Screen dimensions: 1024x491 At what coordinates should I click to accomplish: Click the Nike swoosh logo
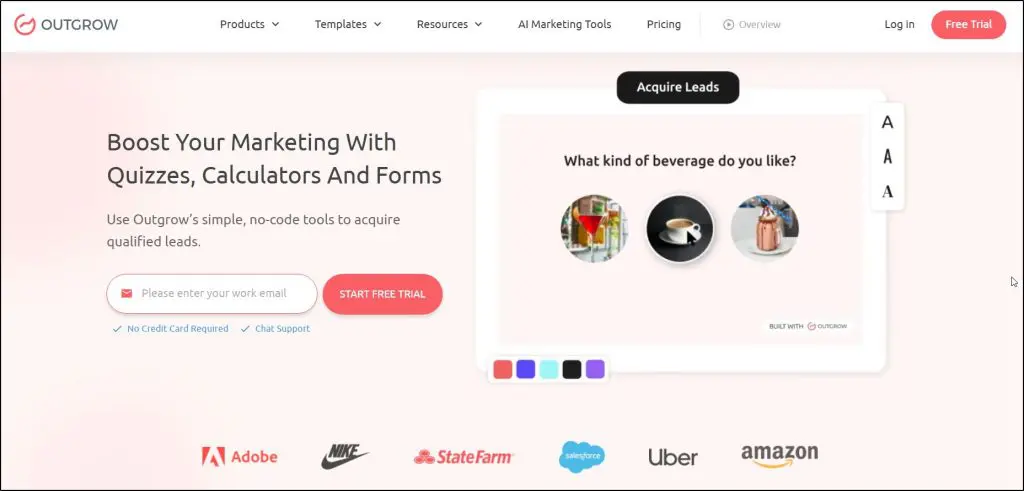point(345,456)
